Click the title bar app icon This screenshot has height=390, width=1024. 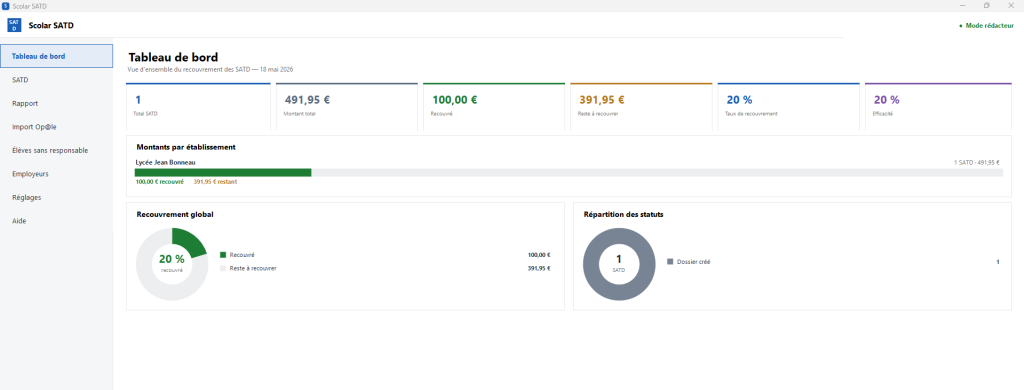tap(6, 5)
